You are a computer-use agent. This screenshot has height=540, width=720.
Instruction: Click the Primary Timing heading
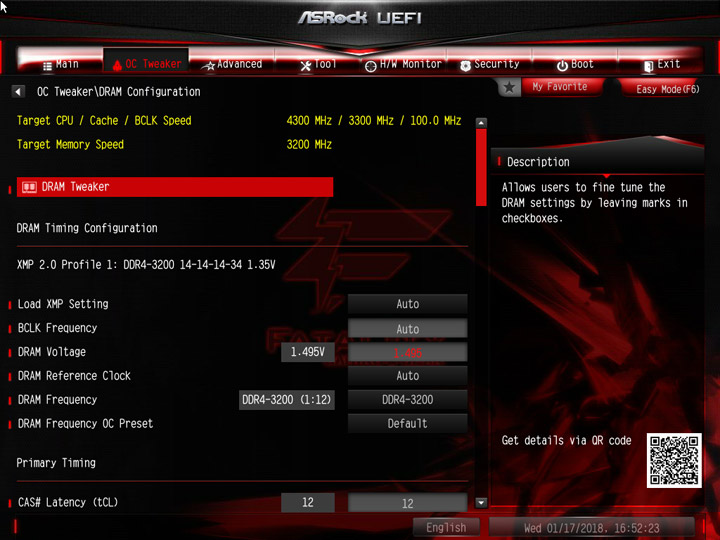[x=56, y=463]
